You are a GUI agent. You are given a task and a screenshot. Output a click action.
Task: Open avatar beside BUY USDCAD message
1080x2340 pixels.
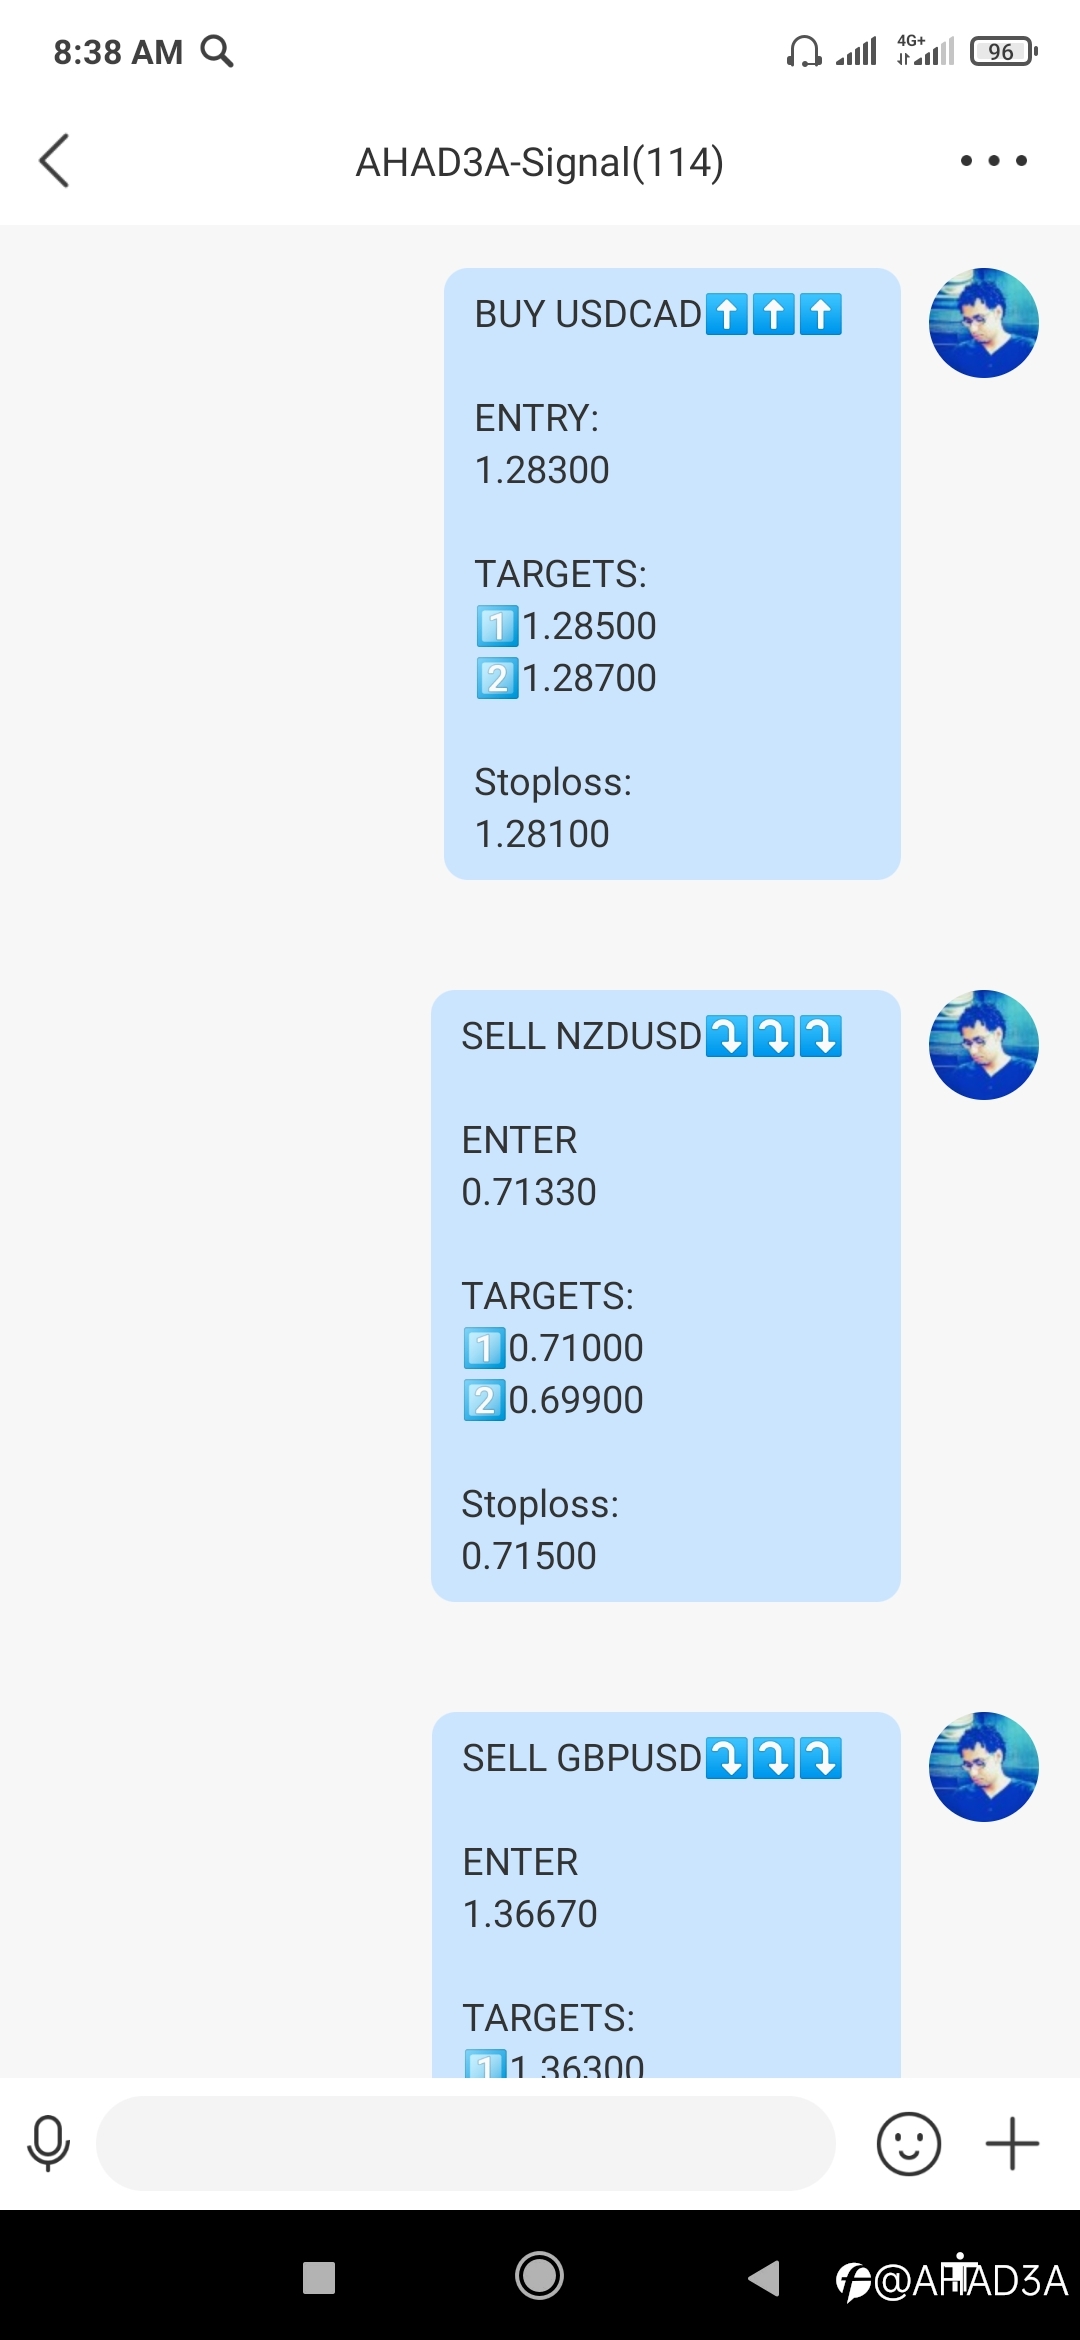tap(984, 323)
